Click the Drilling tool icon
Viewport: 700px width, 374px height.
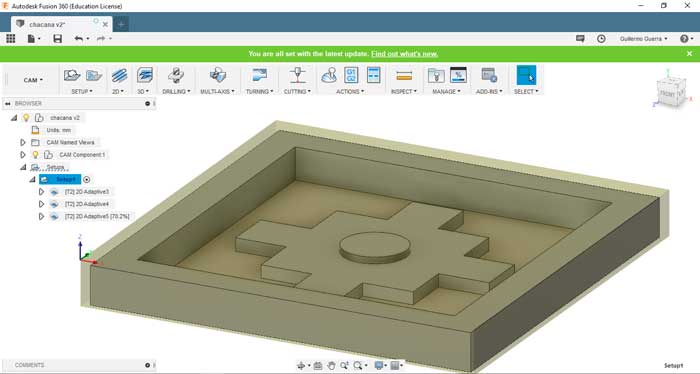(175, 75)
